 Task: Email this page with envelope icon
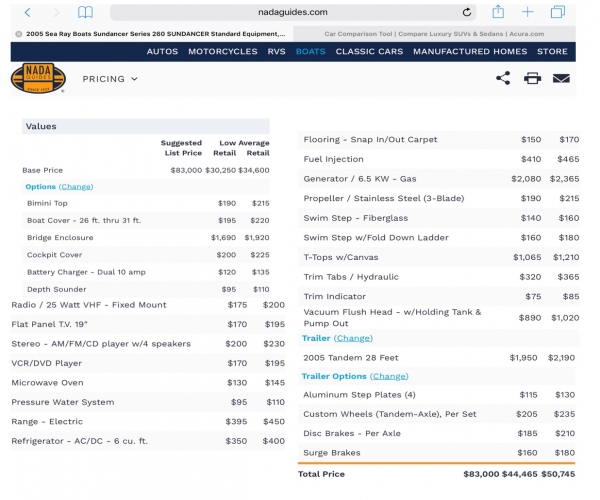[561, 78]
